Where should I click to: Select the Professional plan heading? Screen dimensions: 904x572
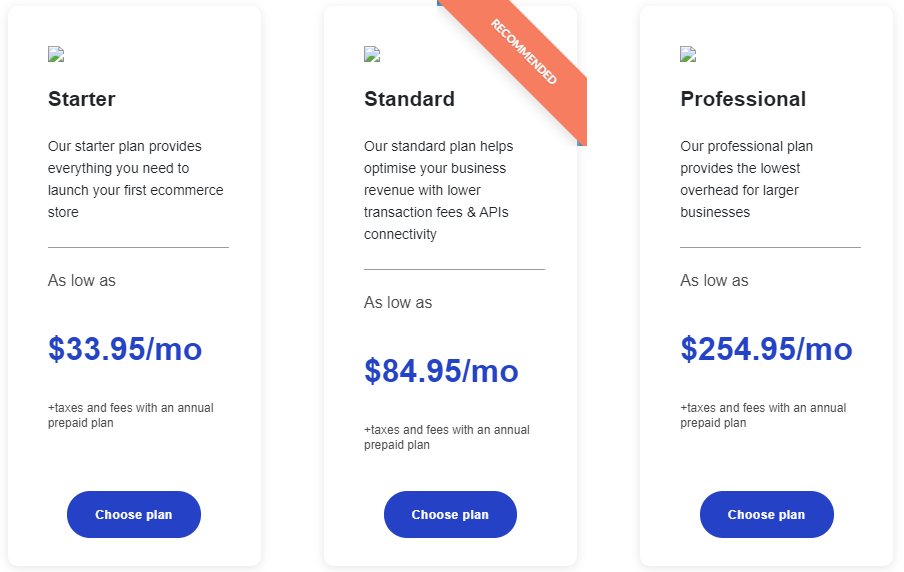click(x=743, y=99)
